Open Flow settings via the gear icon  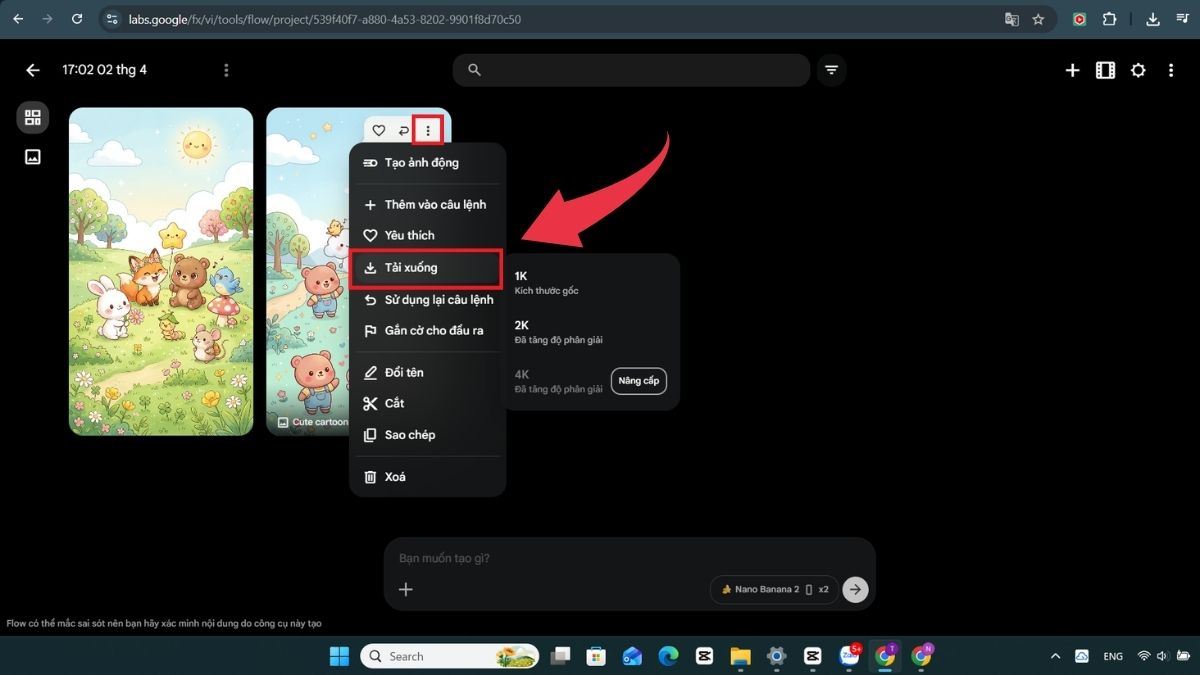1138,70
